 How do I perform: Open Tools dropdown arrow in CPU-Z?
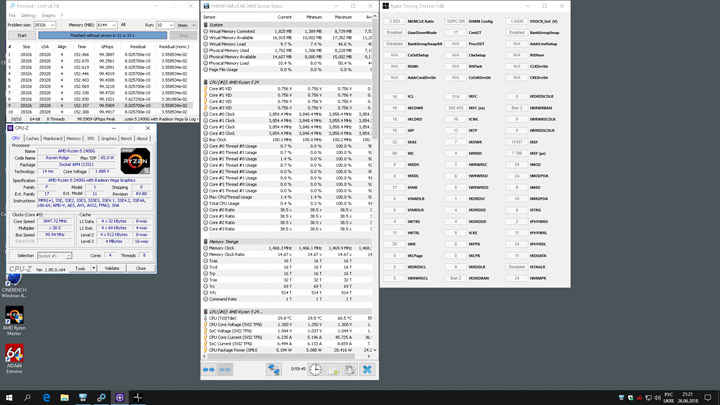pos(94,268)
